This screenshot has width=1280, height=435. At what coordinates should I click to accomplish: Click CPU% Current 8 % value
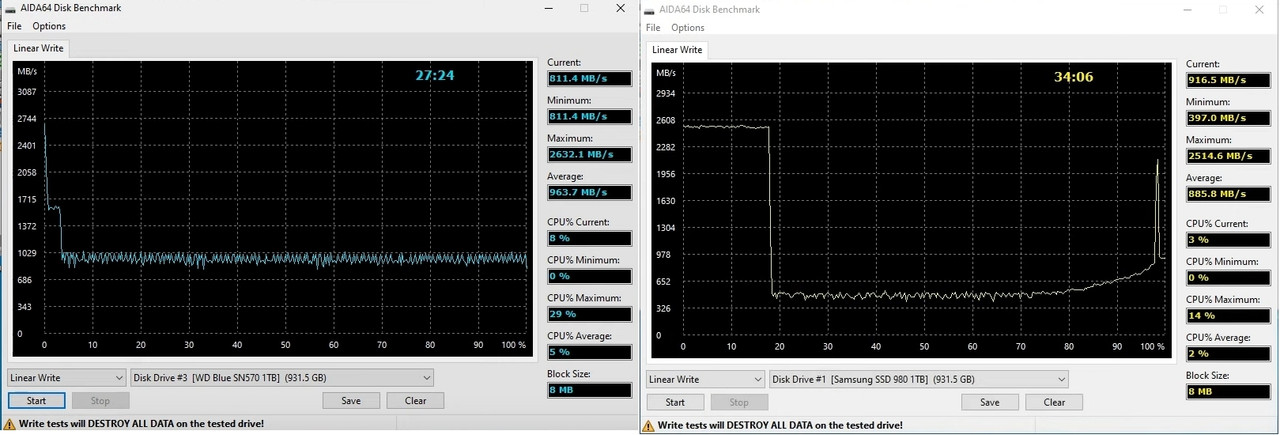tap(590, 238)
